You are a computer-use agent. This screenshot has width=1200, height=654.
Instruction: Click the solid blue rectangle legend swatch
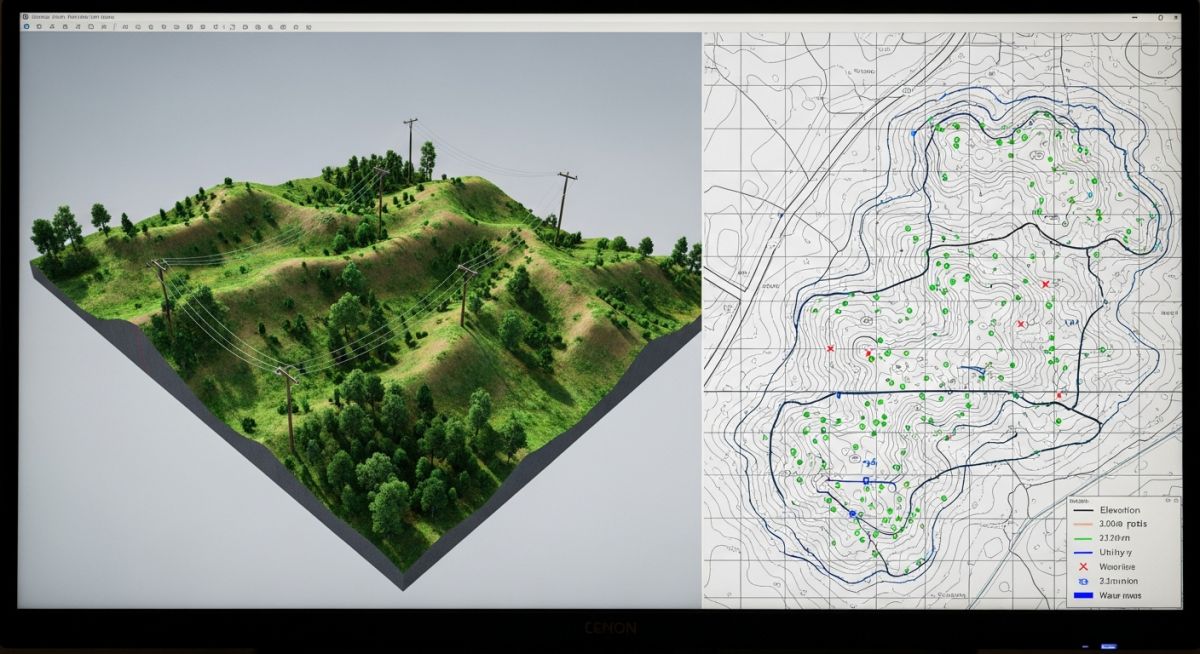(1083, 595)
